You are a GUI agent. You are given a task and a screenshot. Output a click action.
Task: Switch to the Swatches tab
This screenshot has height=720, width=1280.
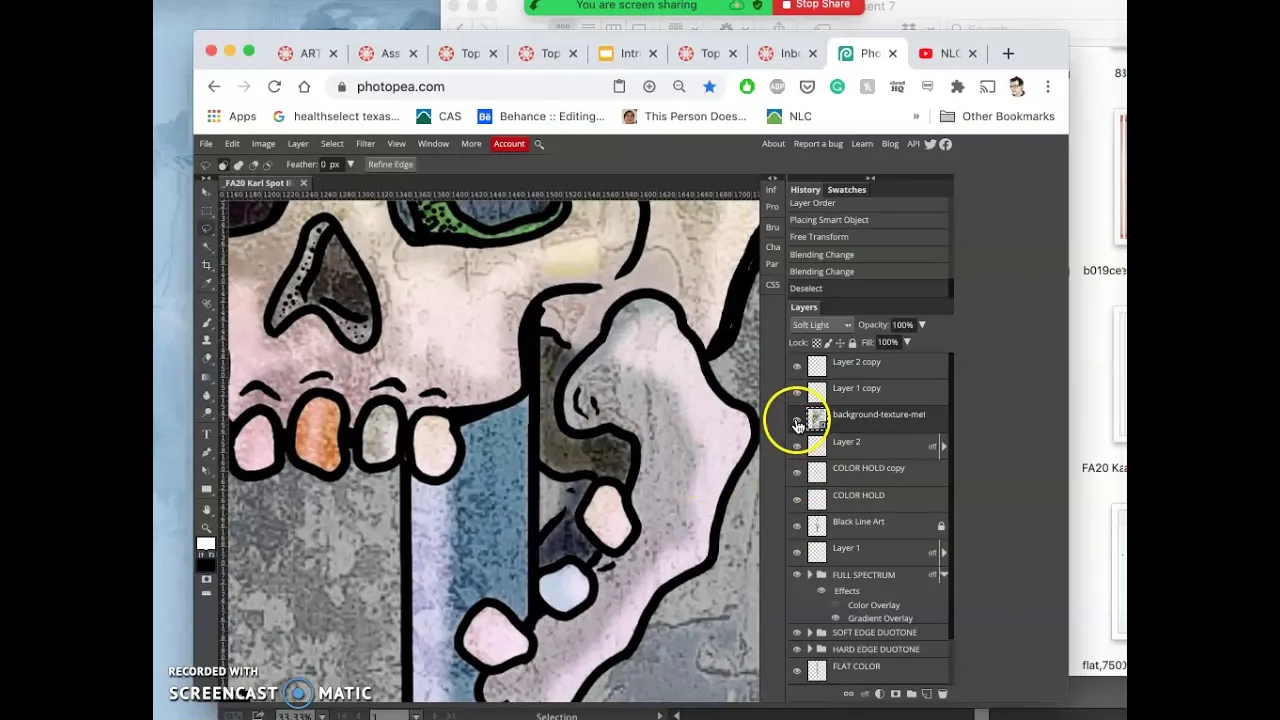click(x=847, y=190)
